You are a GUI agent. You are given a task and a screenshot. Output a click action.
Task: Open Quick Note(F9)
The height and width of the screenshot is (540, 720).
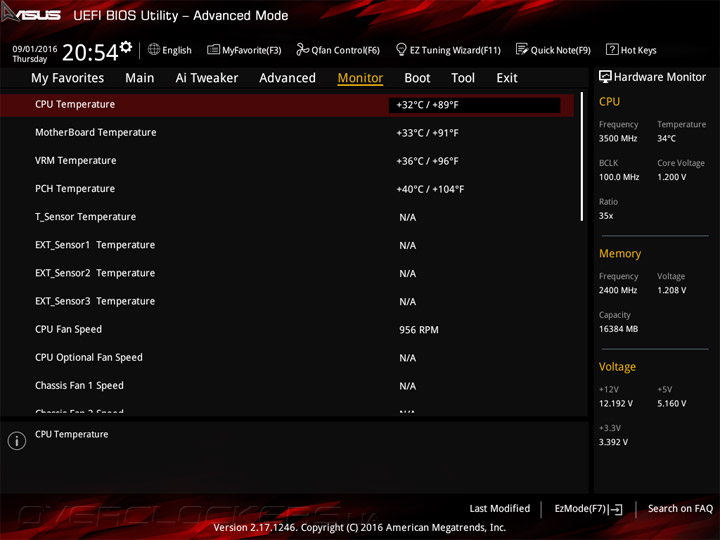coord(561,50)
